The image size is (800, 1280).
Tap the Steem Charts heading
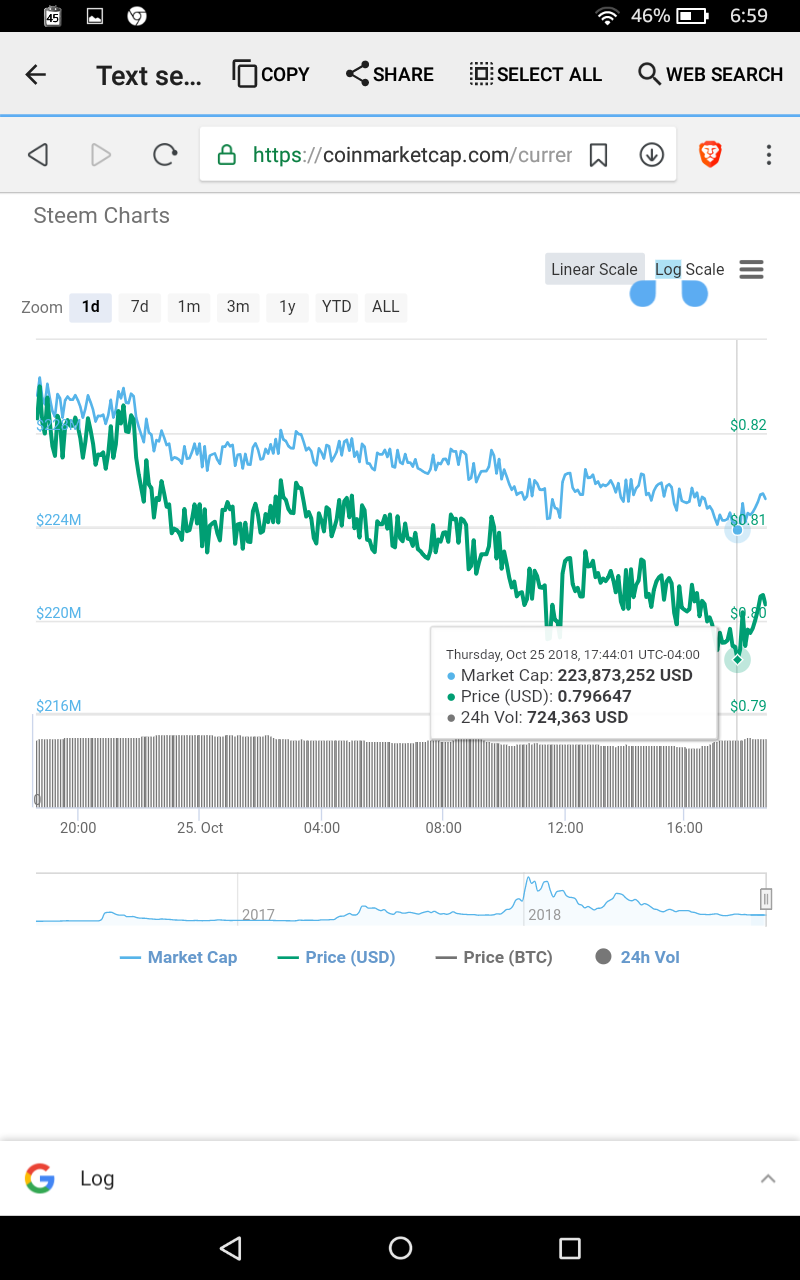pyautogui.click(x=101, y=215)
